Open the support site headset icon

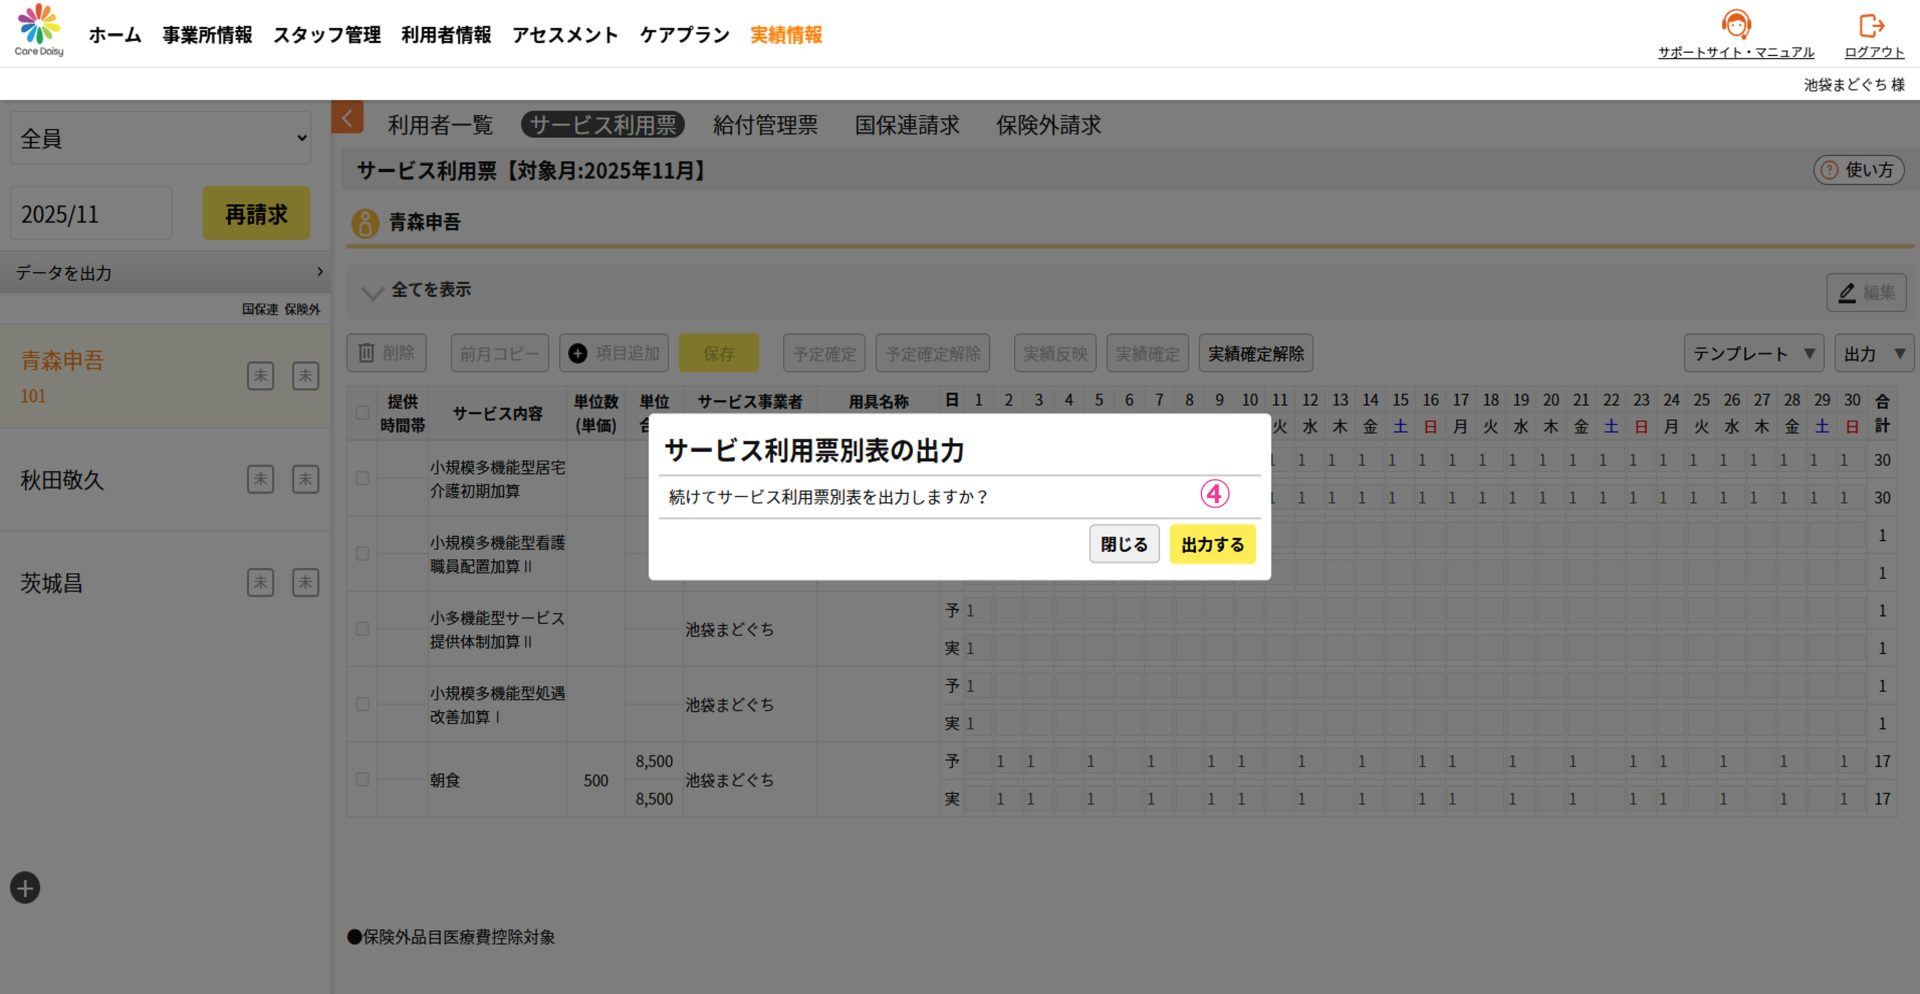(x=1735, y=25)
